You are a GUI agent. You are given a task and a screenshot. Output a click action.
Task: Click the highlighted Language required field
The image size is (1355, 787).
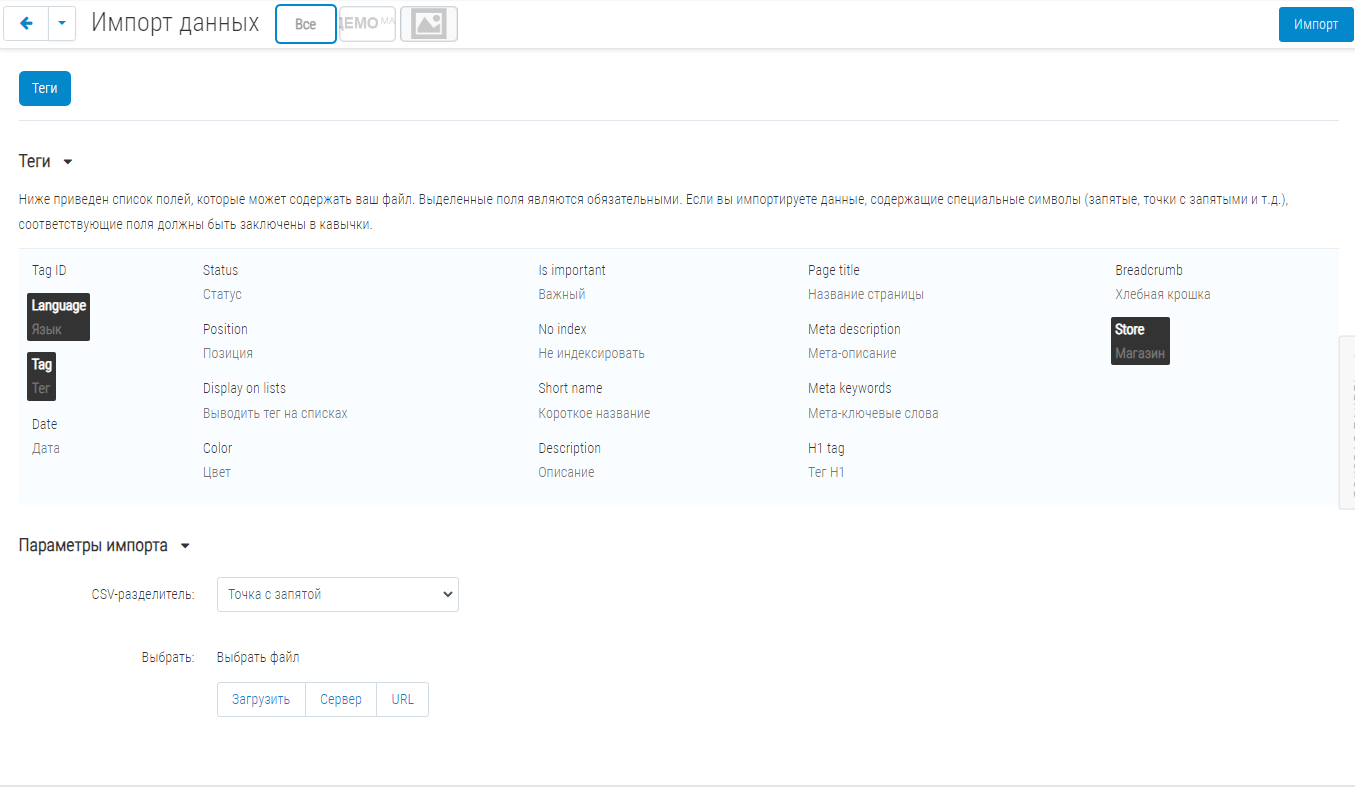coord(59,317)
